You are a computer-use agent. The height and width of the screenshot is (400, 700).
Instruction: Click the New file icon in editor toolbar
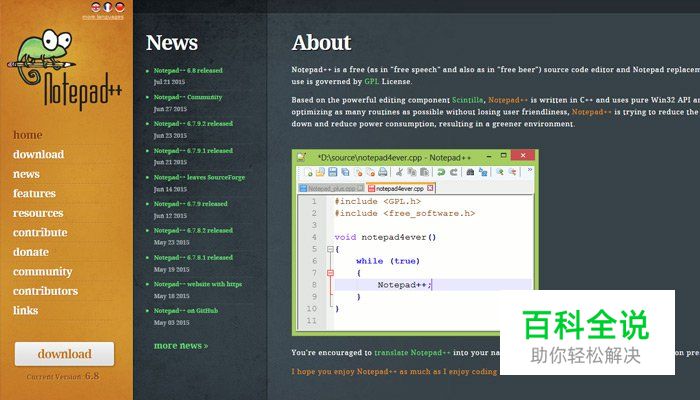click(x=309, y=172)
